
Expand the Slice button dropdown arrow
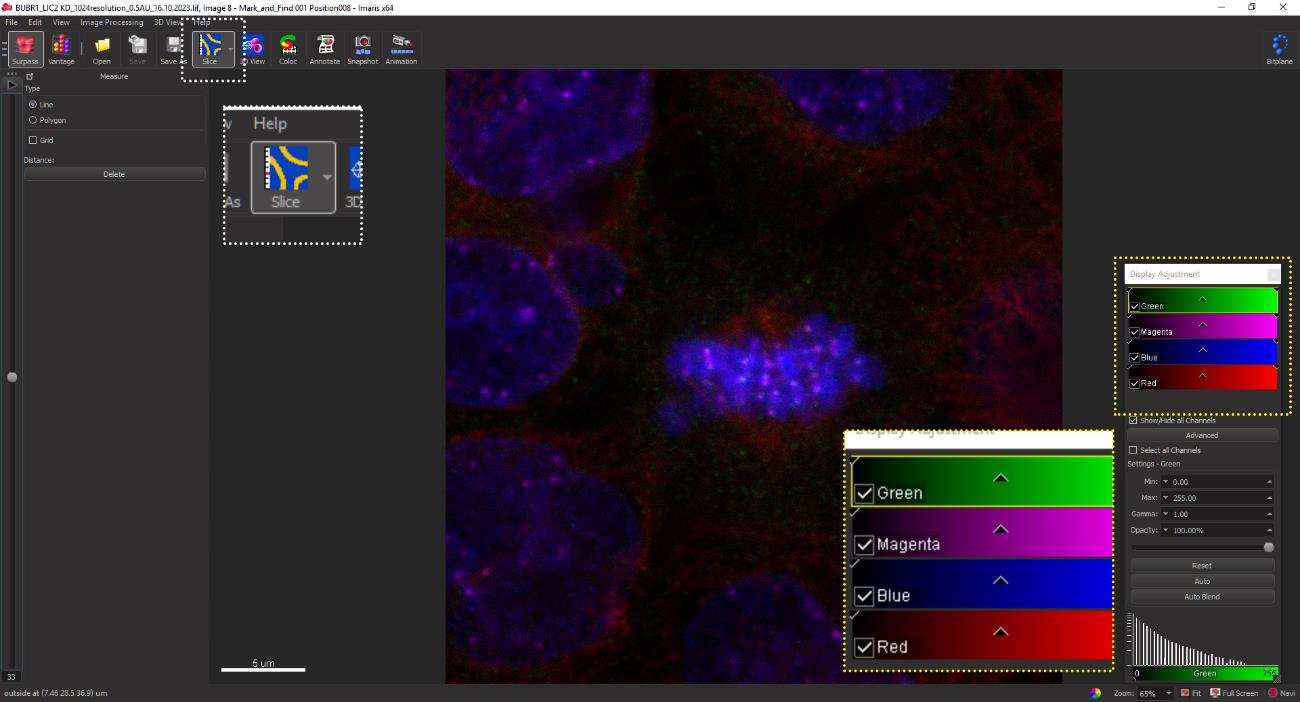point(231,48)
